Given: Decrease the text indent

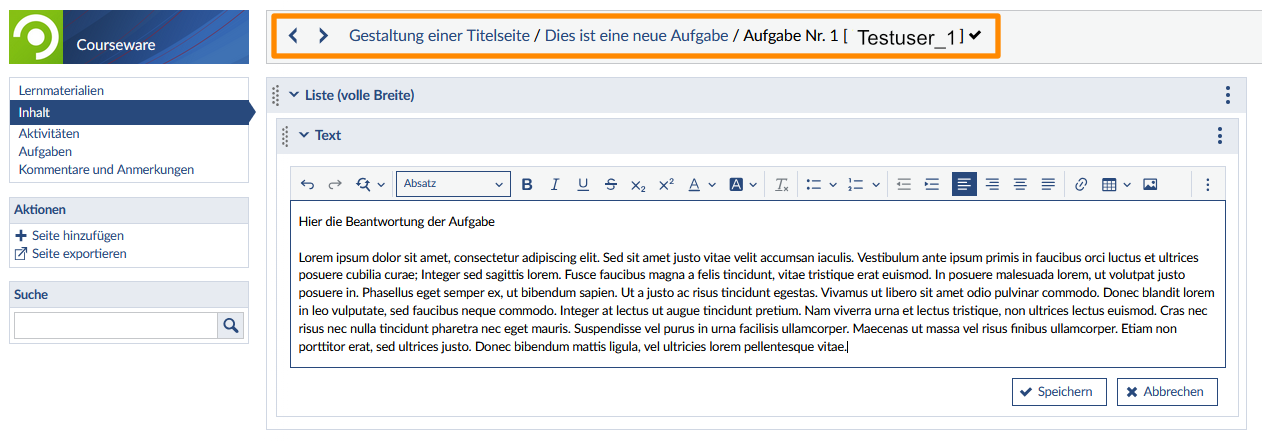Looking at the screenshot, I should [904, 185].
